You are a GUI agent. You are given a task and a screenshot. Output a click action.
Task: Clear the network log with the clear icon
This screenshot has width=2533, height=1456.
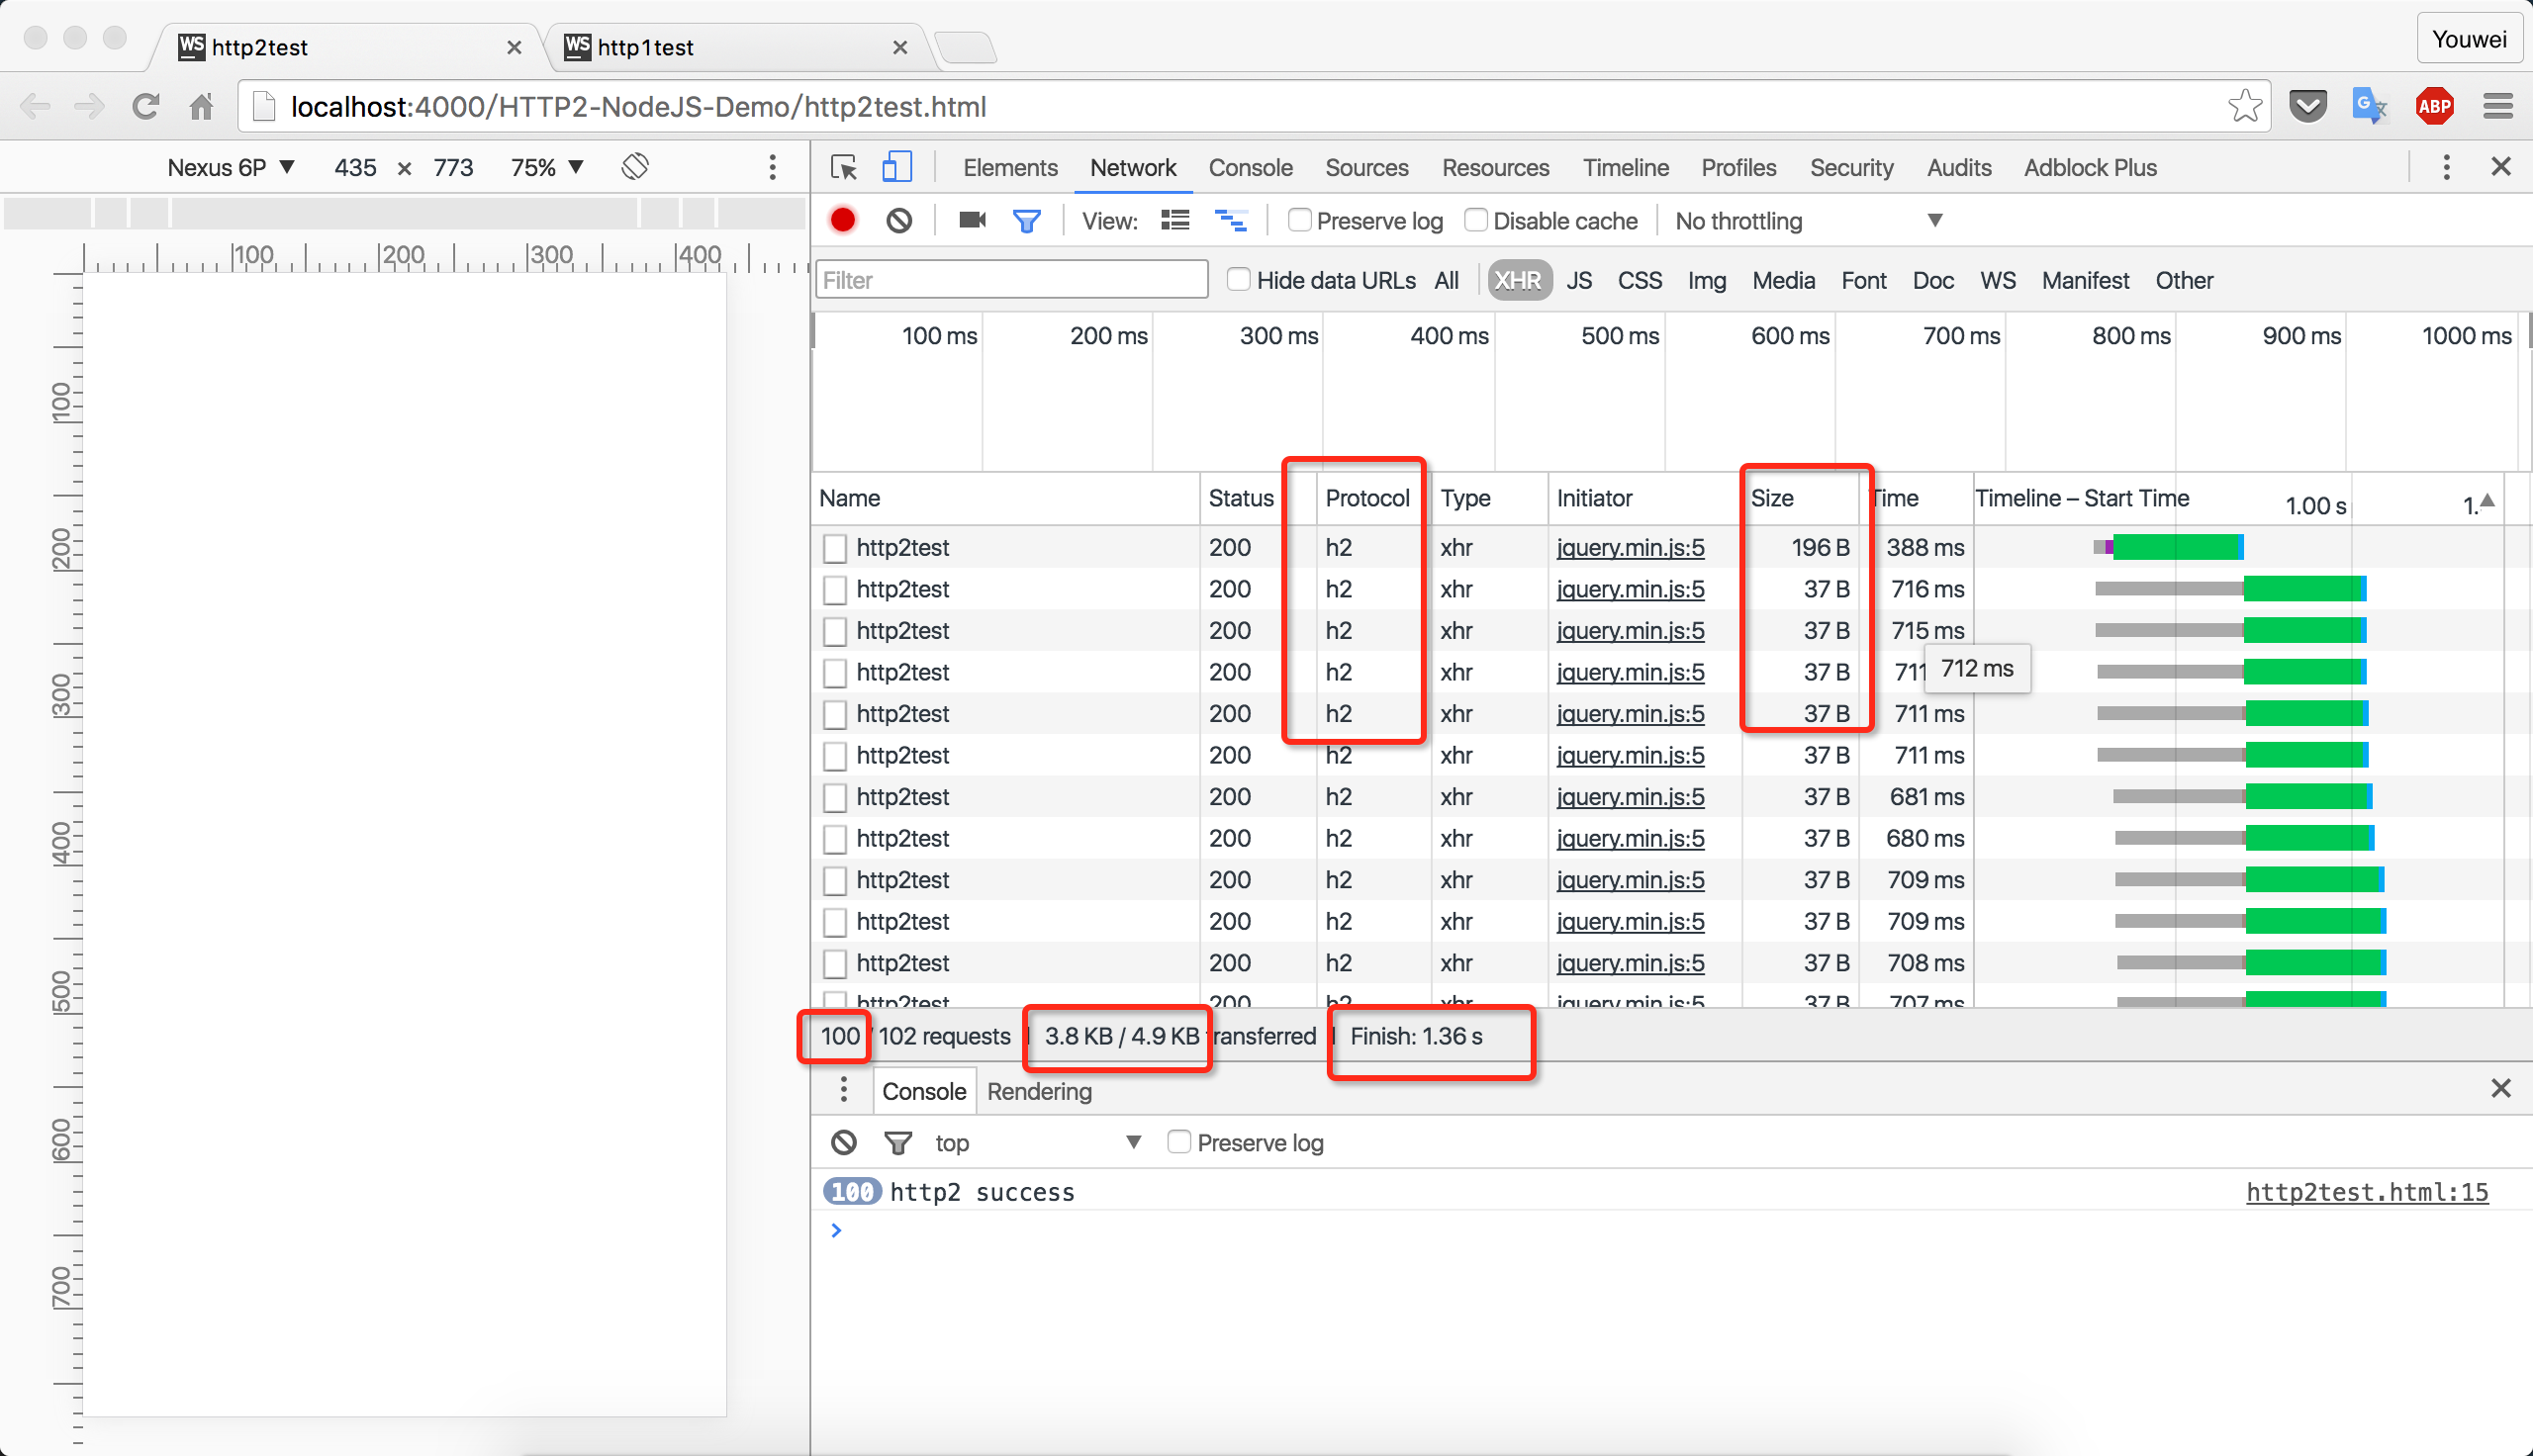pyautogui.click(x=899, y=220)
